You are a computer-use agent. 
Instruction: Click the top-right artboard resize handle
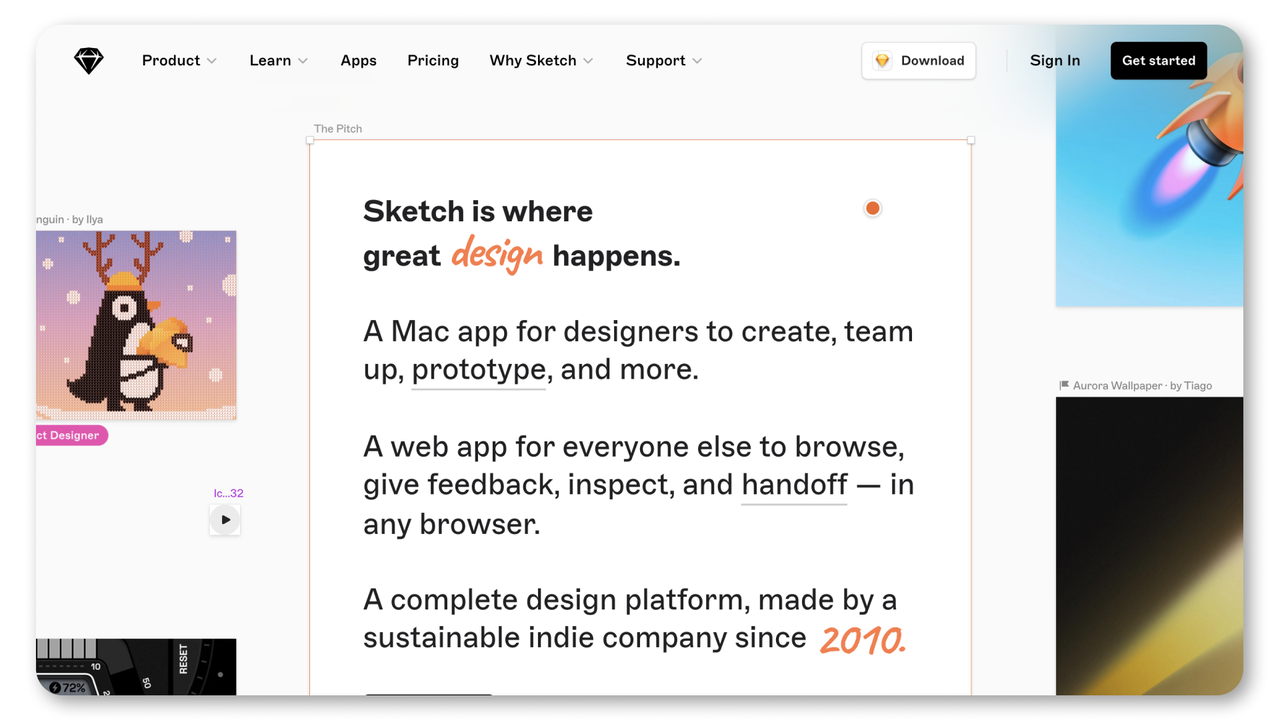tap(970, 141)
